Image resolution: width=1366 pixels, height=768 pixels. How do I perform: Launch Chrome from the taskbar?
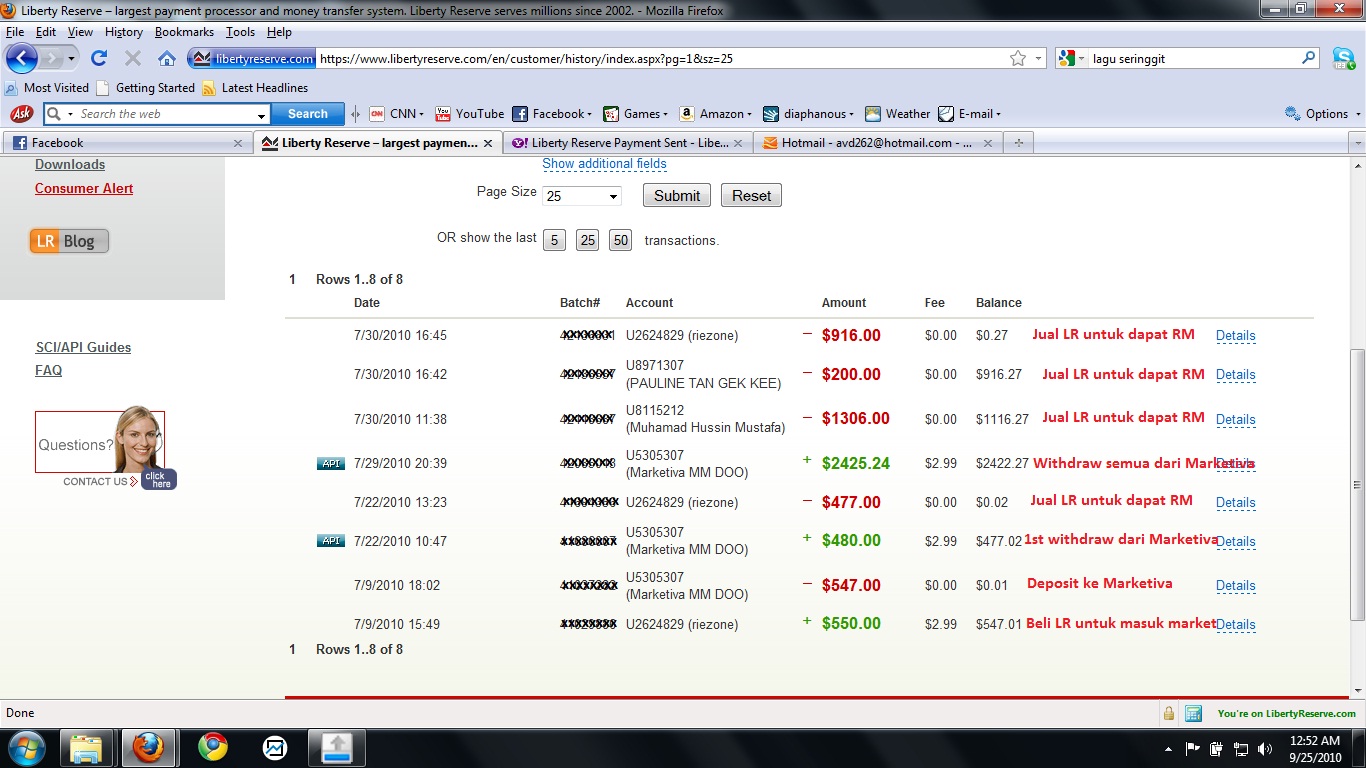(212, 747)
